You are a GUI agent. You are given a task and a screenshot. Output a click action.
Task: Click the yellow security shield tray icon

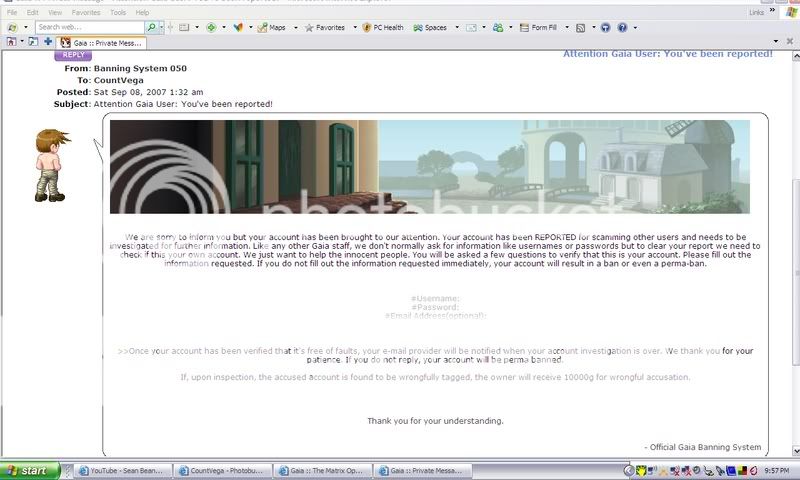point(641,471)
